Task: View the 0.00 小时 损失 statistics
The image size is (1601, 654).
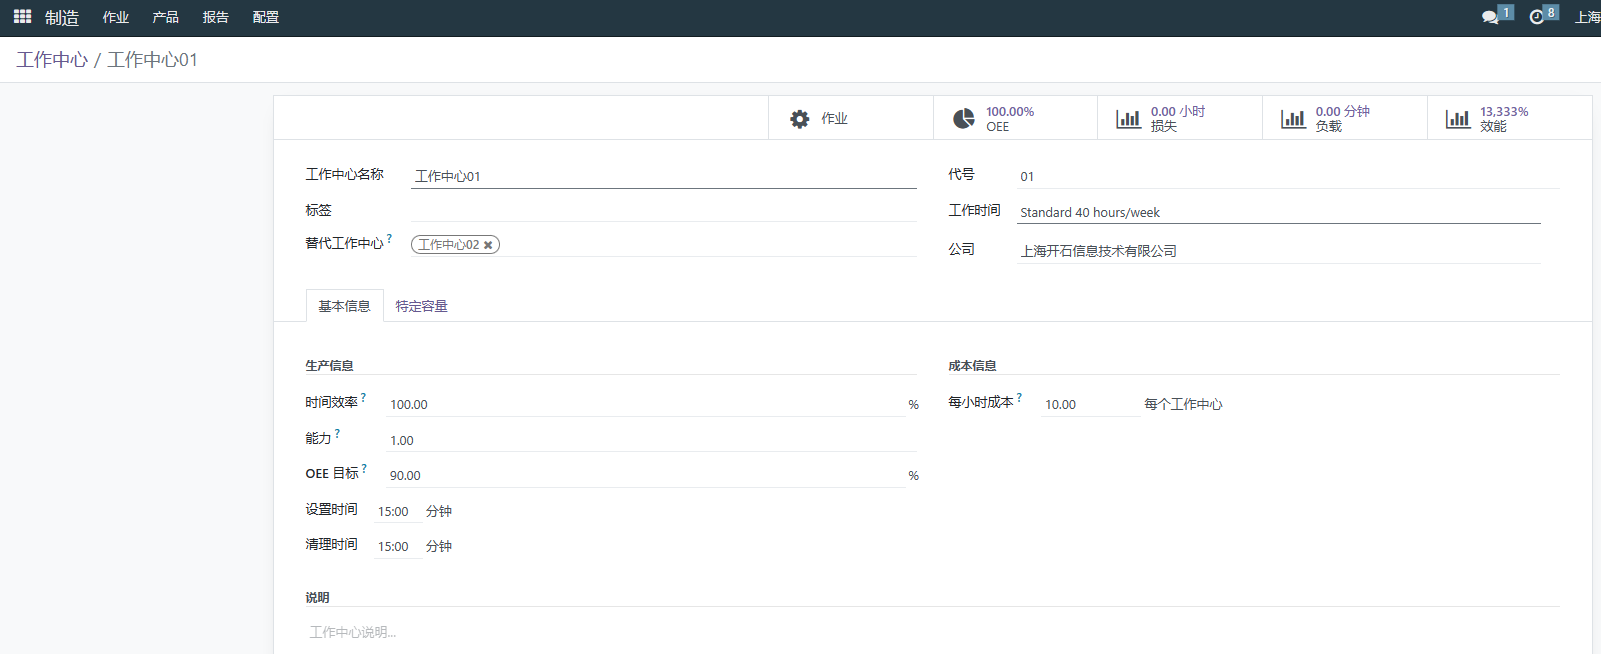Action: (x=1180, y=118)
